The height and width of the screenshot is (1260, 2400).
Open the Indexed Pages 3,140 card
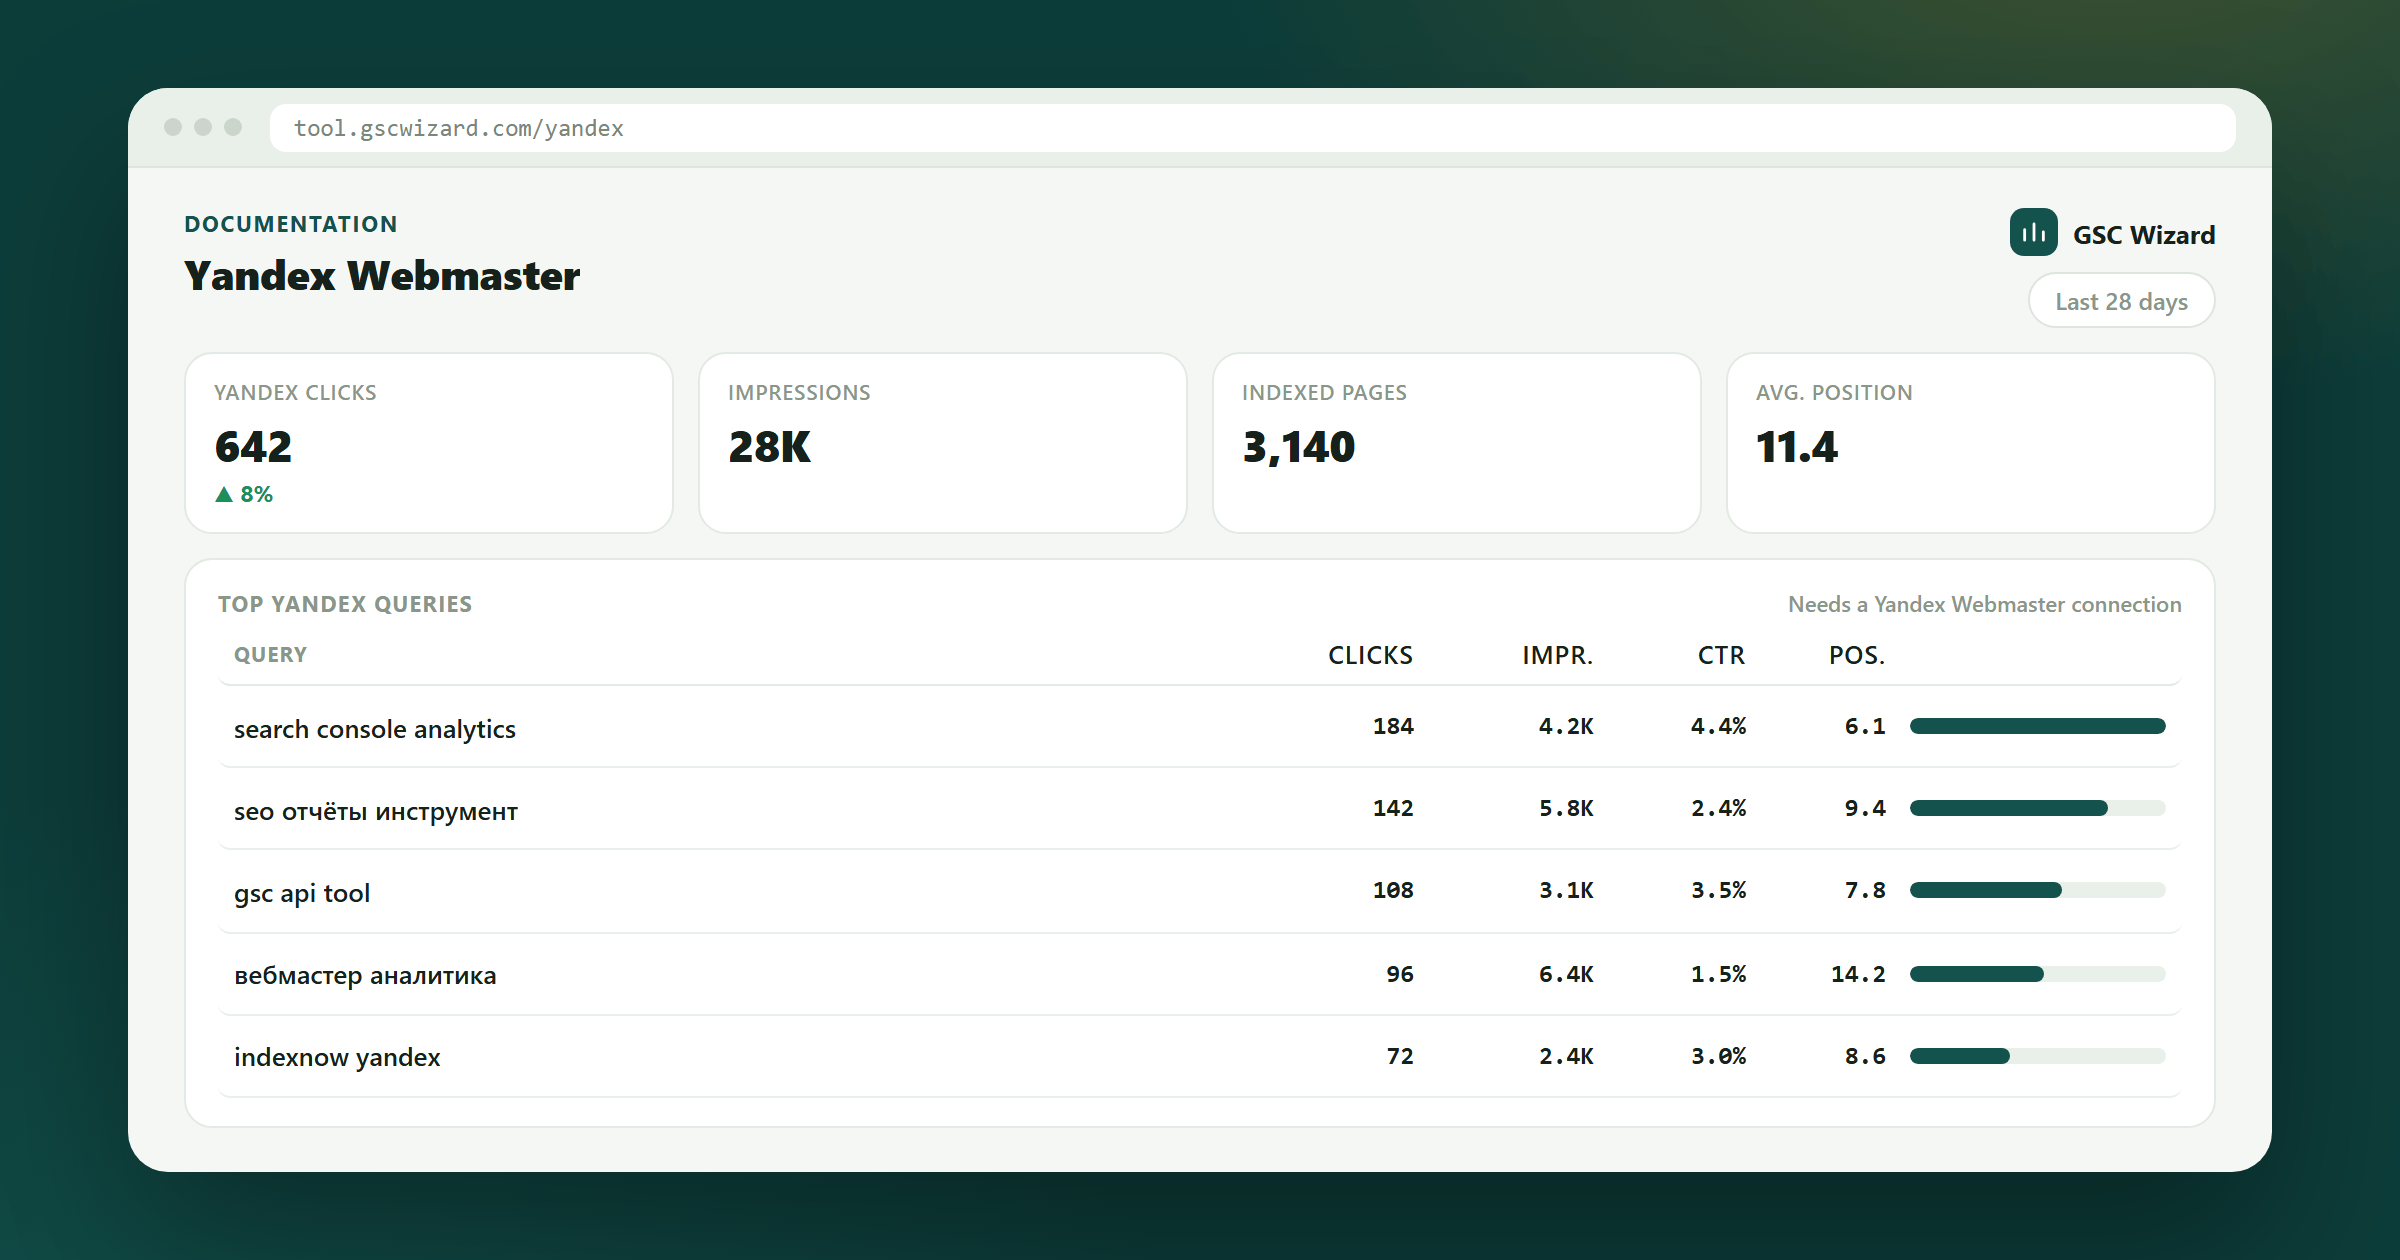coord(1457,443)
